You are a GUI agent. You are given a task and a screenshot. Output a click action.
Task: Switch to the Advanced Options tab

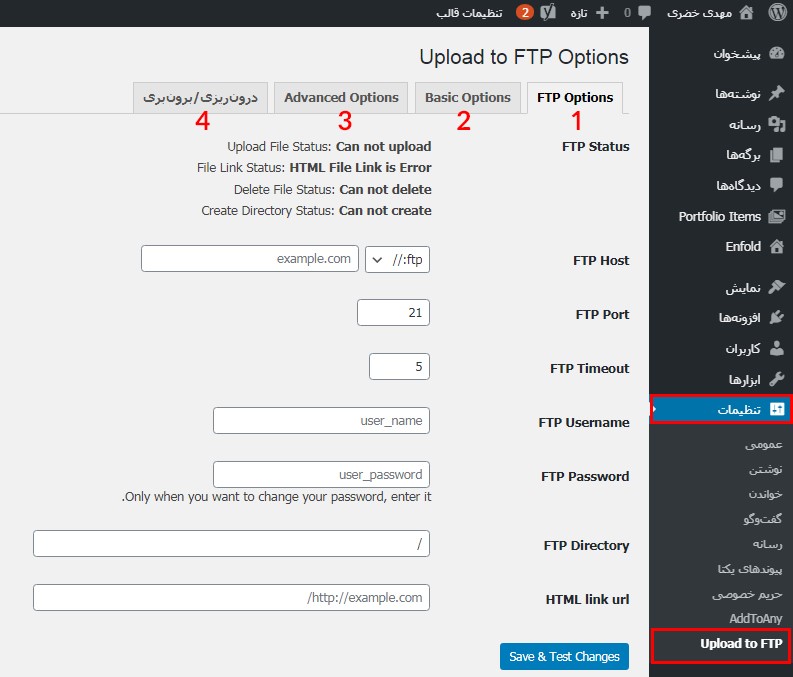click(x=341, y=98)
